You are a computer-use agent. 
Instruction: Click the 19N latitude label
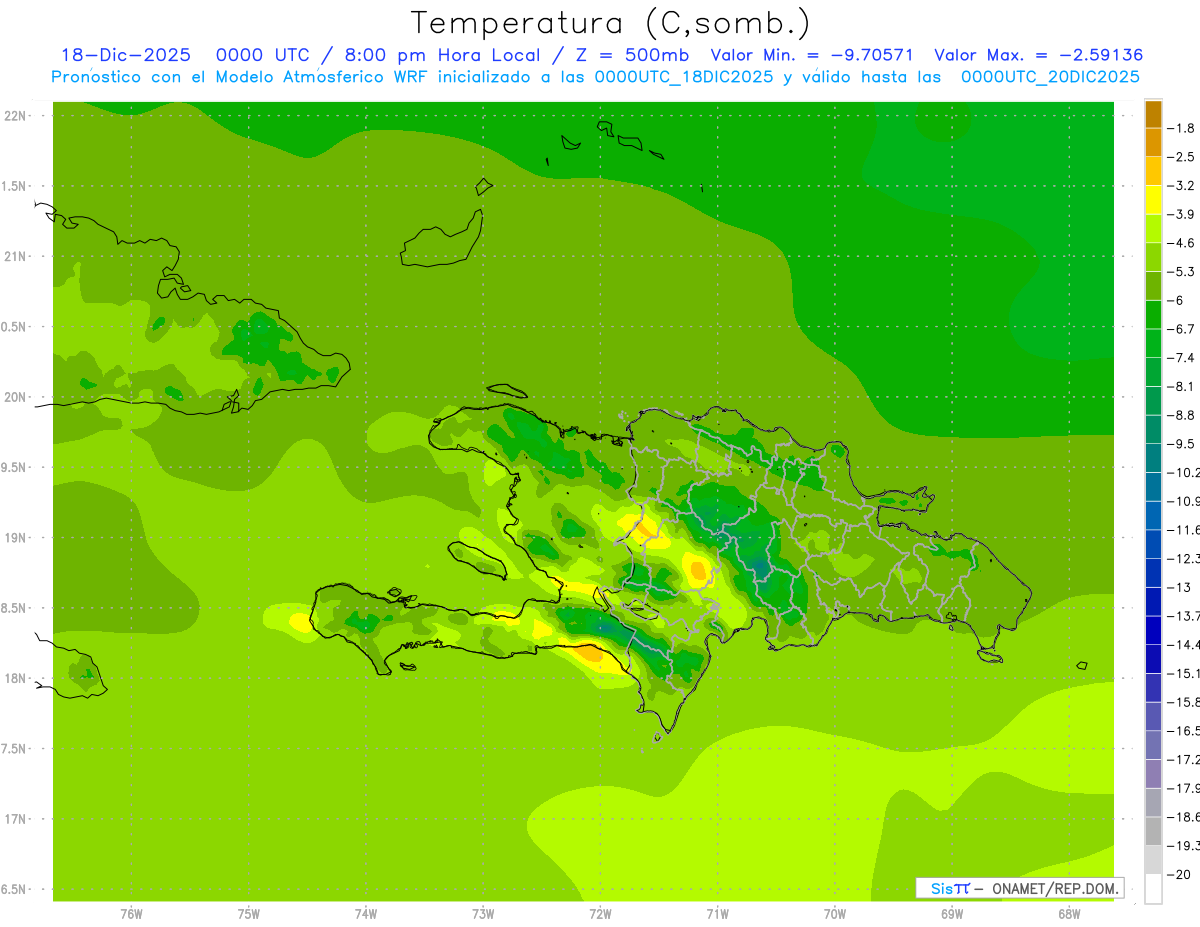click(x=17, y=538)
